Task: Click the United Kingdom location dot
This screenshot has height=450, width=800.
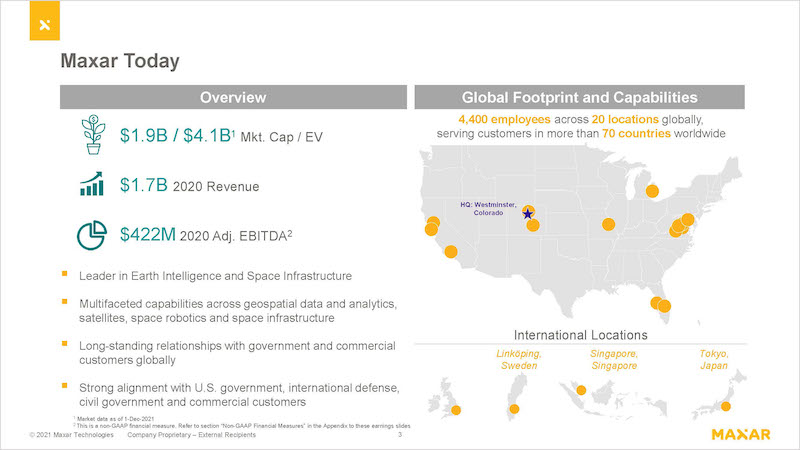Action: (x=456, y=410)
